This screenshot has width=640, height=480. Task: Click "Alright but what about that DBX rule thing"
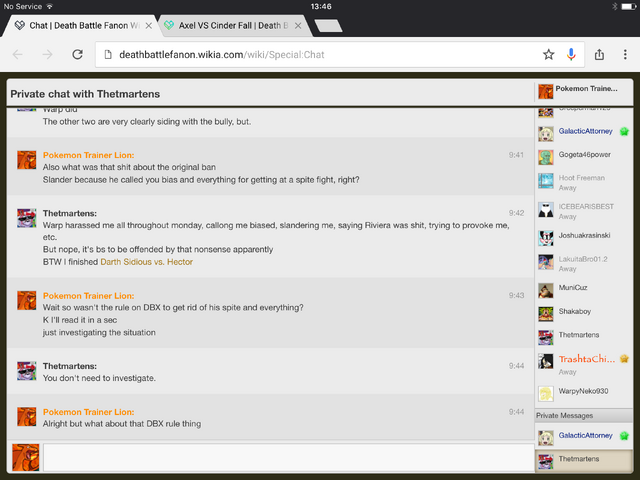pyautogui.click(x=122, y=424)
